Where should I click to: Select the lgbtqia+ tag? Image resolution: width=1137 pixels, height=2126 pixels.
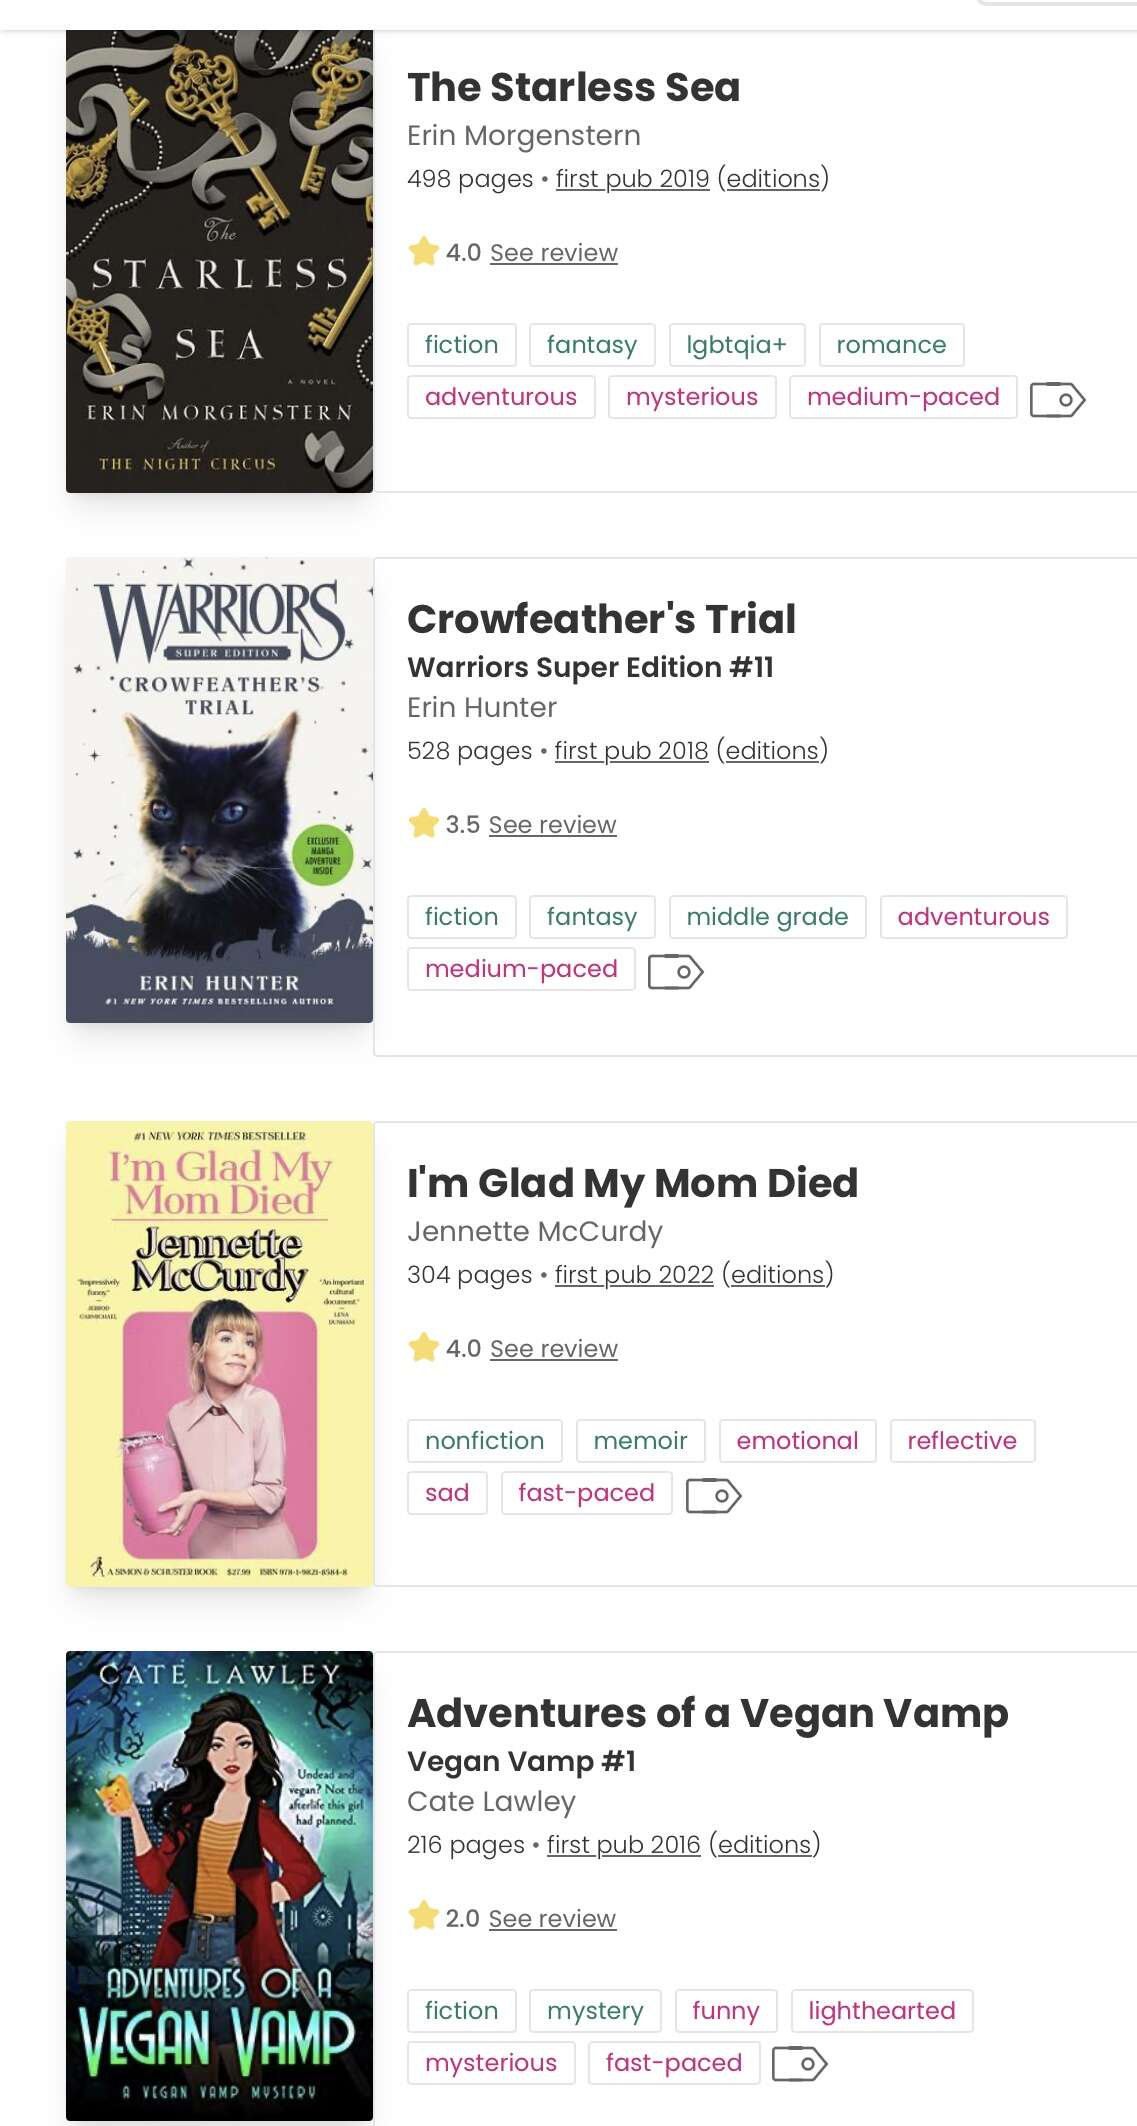(736, 345)
